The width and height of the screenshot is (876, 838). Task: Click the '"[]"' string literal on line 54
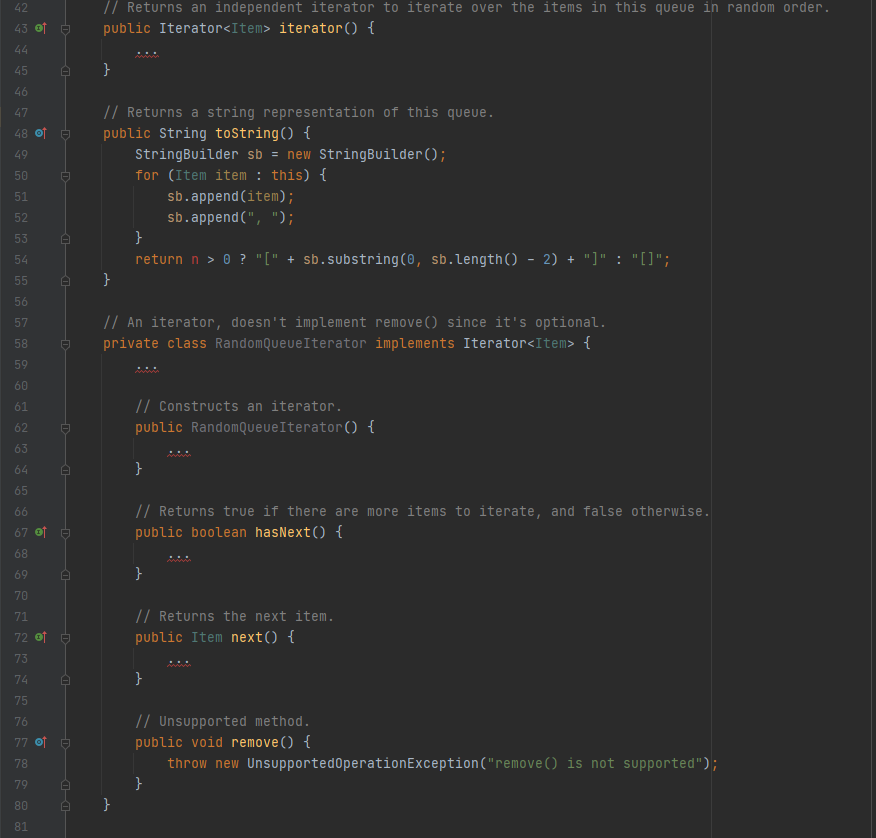coord(646,260)
